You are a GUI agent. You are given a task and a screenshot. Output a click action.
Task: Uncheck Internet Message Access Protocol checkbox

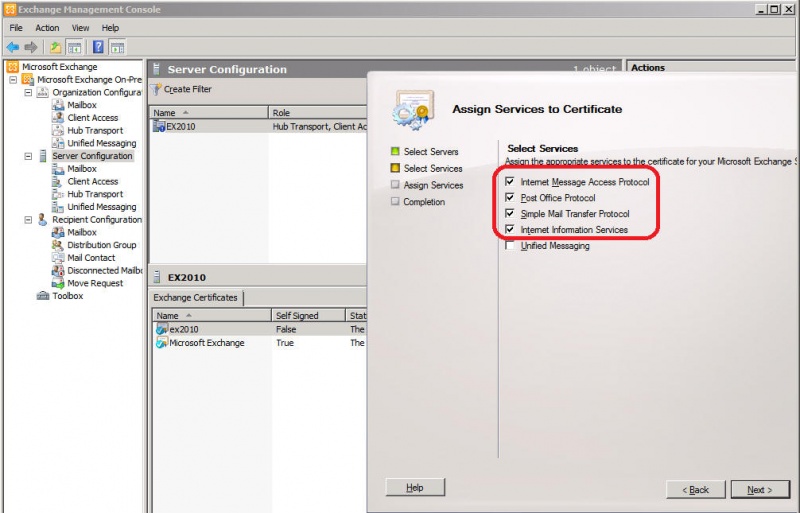(x=511, y=182)
